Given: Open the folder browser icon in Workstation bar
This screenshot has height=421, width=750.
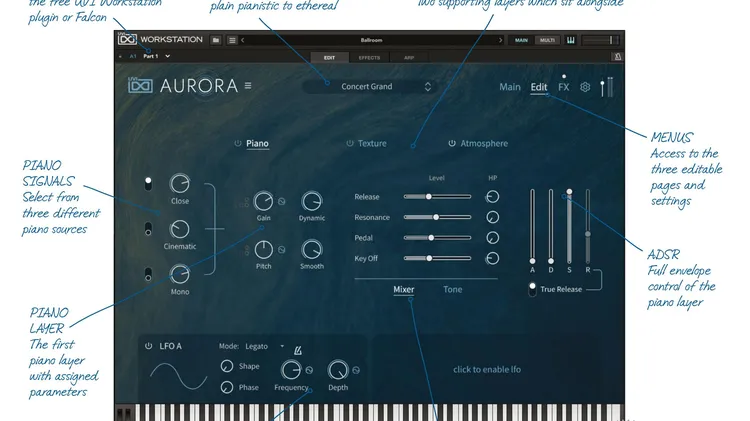Looking at the screenshot, I should (x=216, y=40).
